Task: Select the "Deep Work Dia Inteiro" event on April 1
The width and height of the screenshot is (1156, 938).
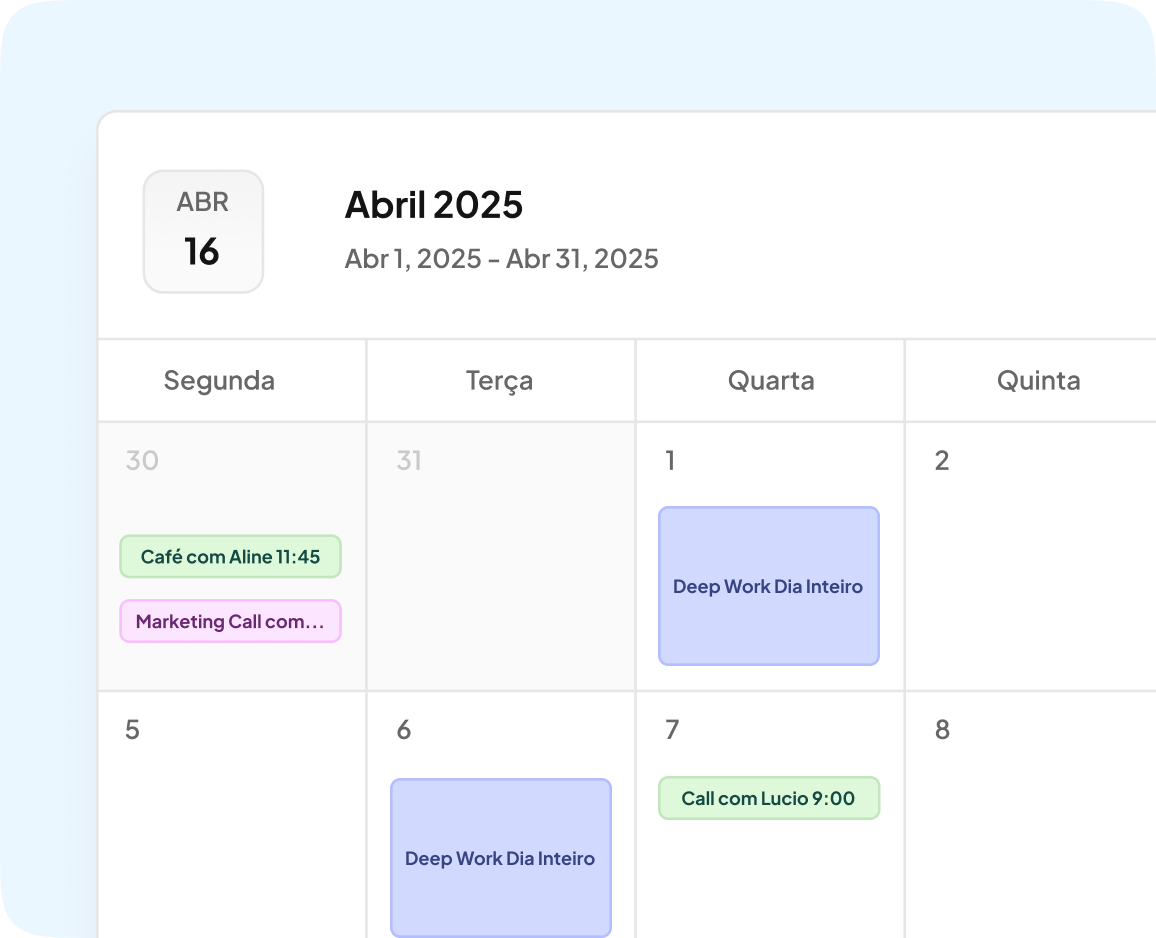Action: point(768,587)
